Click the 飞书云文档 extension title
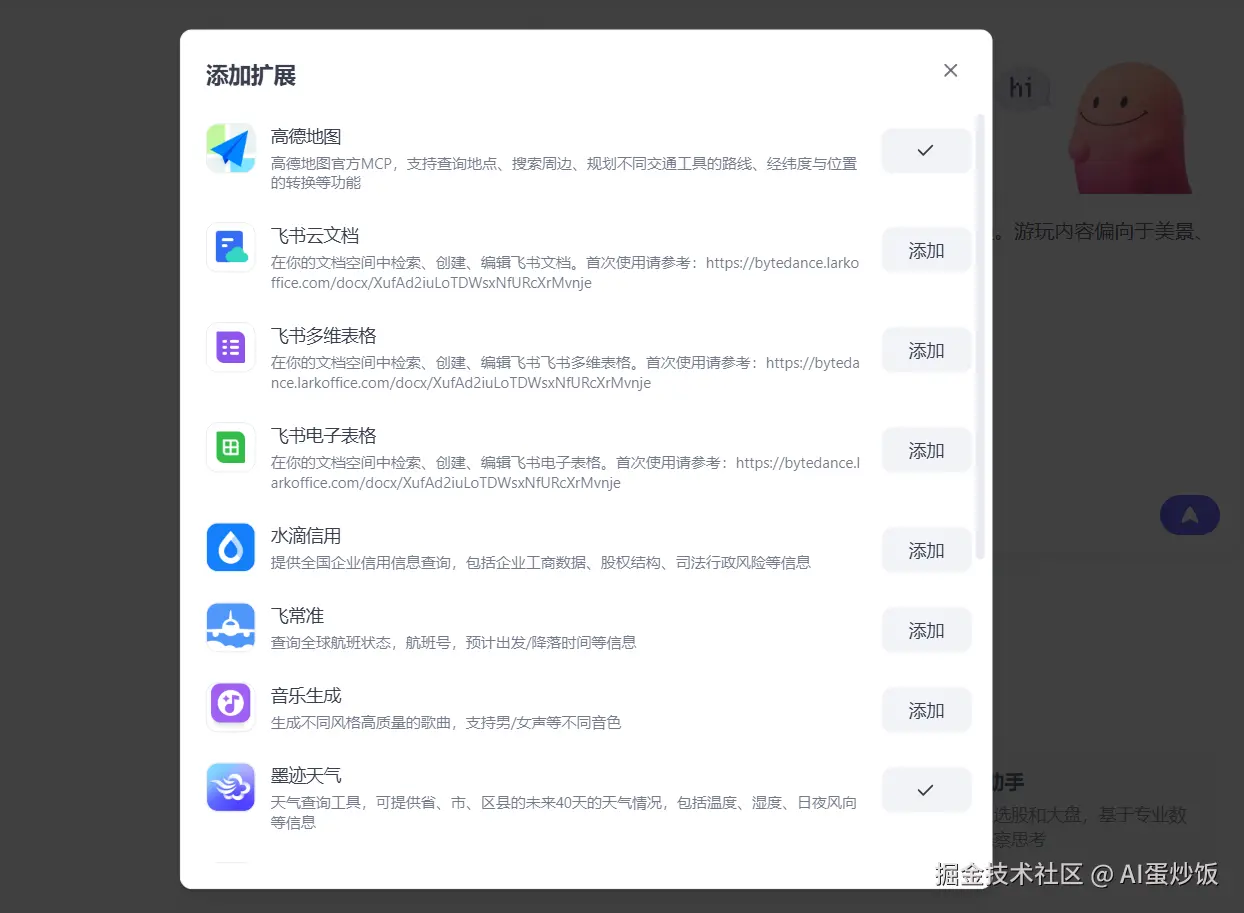The image size is (1244, 913). [x=315, y=236]
